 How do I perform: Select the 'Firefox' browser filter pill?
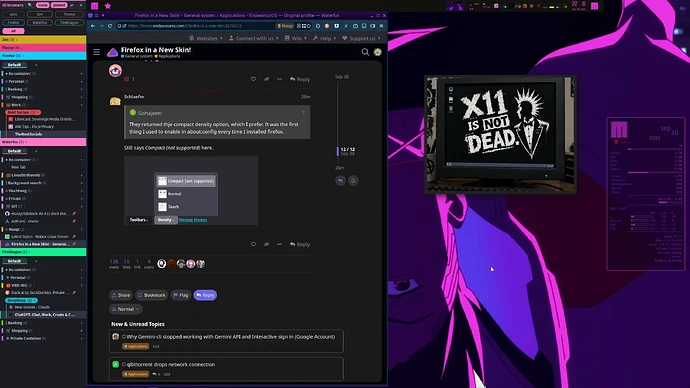[14, 22]
